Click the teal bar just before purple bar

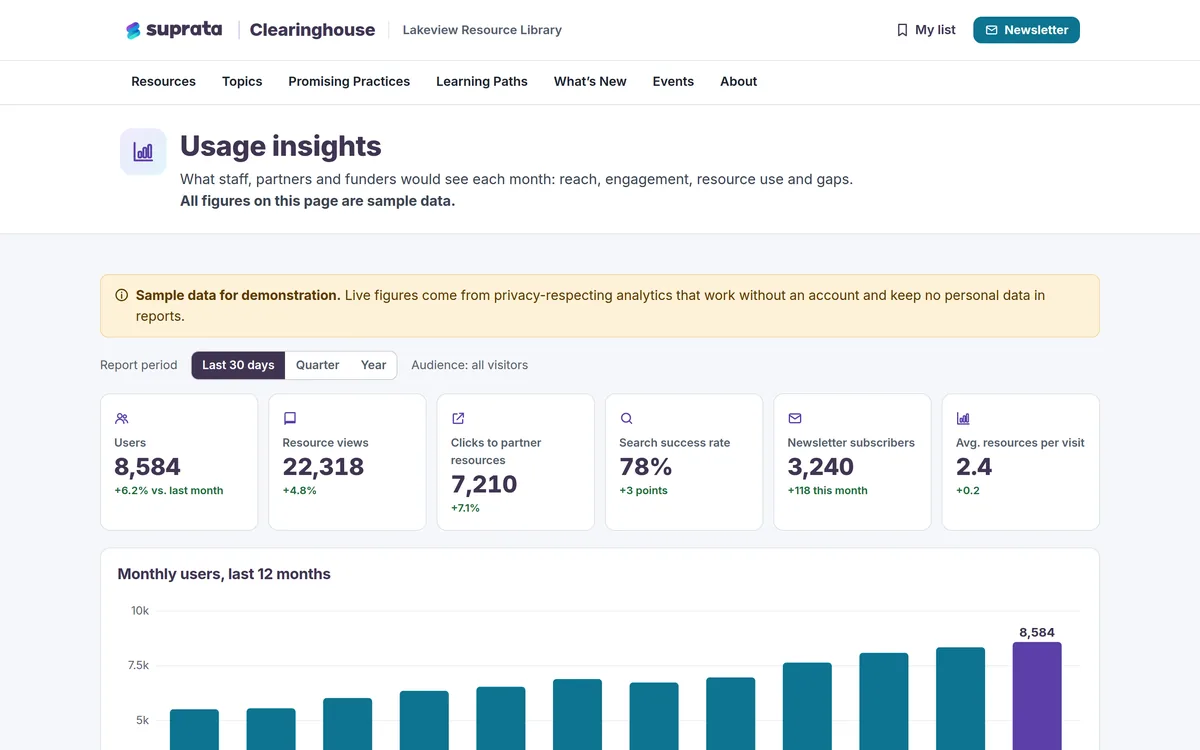pos(960,699)
